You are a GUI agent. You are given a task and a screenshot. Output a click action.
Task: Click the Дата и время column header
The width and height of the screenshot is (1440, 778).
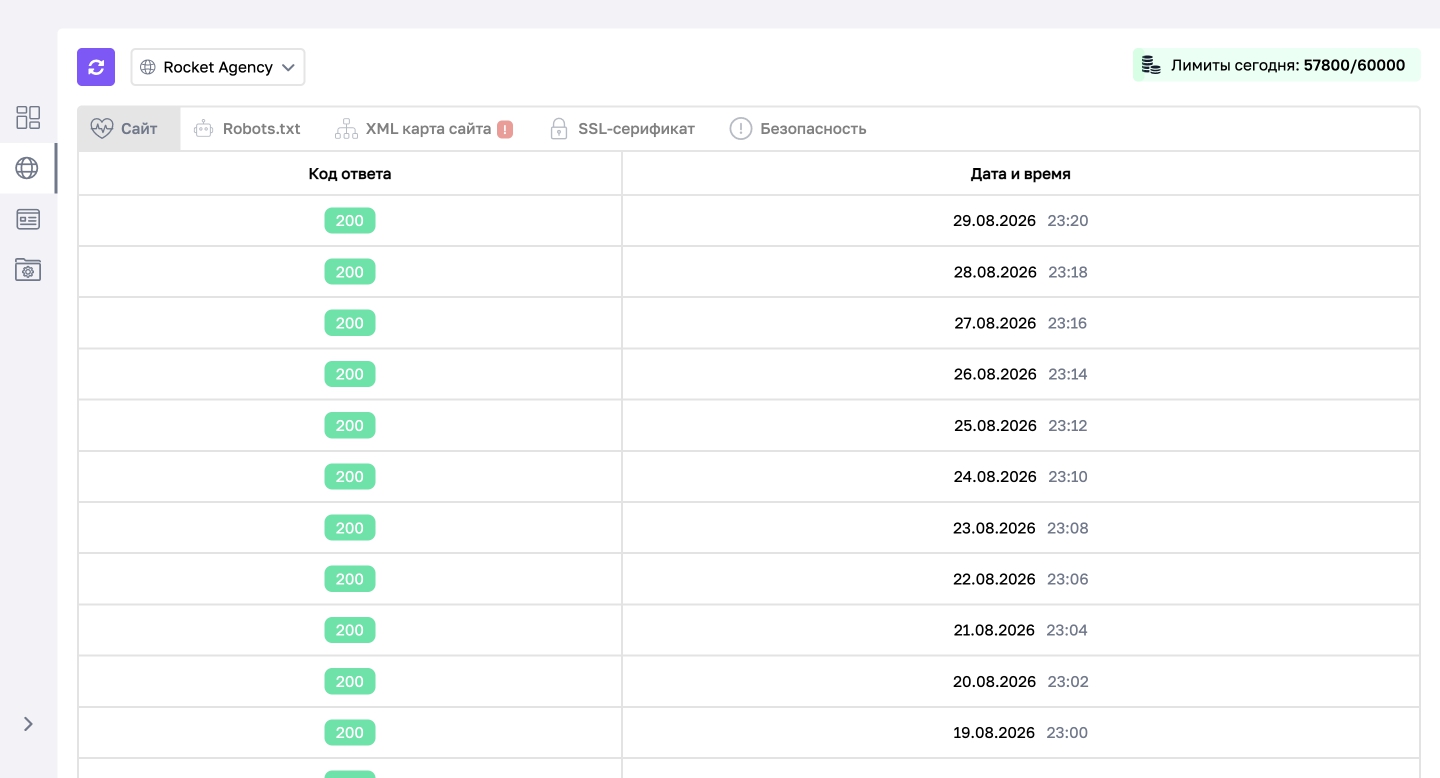1021,174
